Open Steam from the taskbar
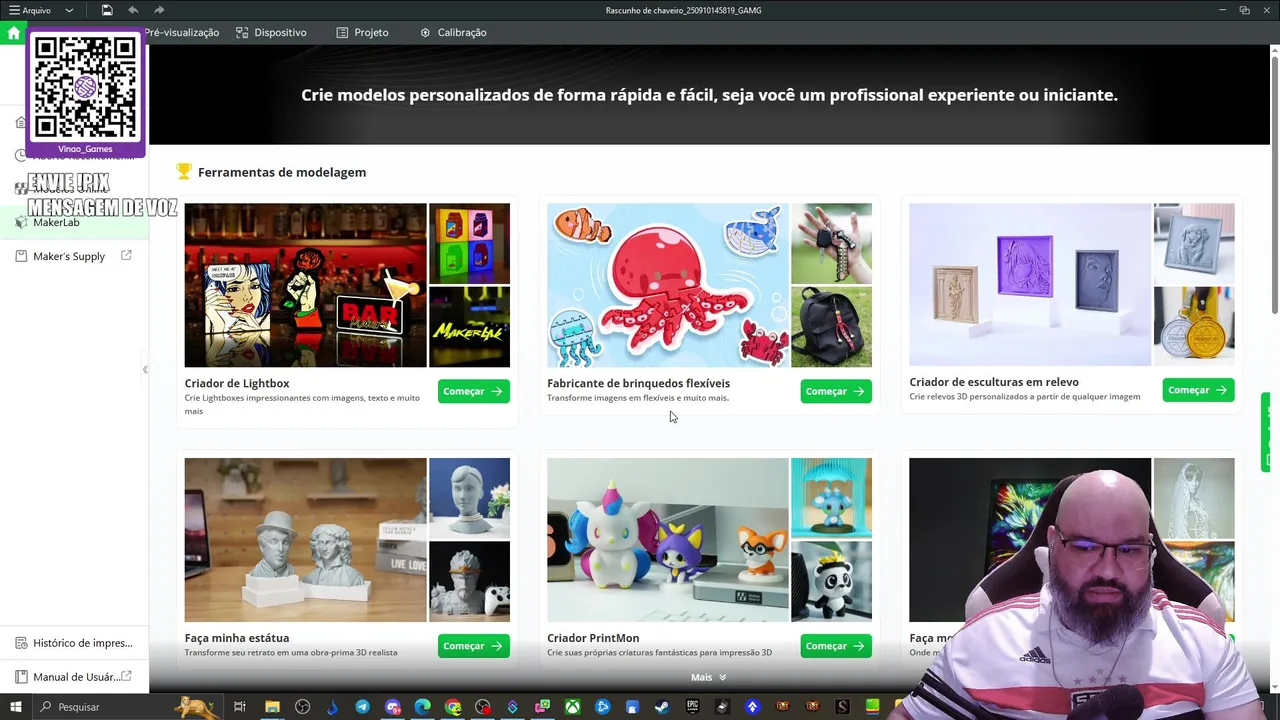 pos(662,707)
